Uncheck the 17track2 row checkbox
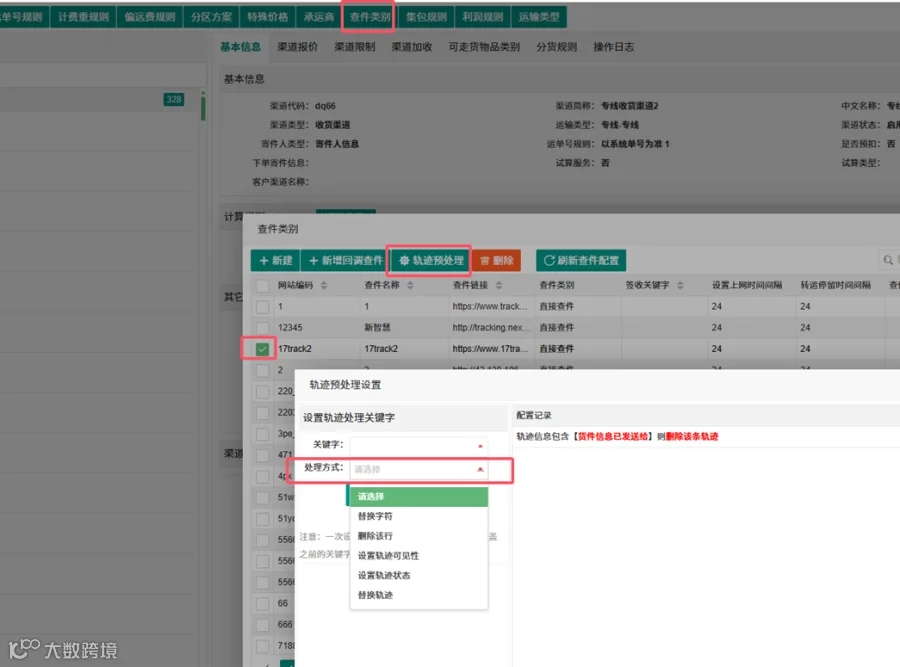Screen dimensions: 900x667 click(262, 349)
